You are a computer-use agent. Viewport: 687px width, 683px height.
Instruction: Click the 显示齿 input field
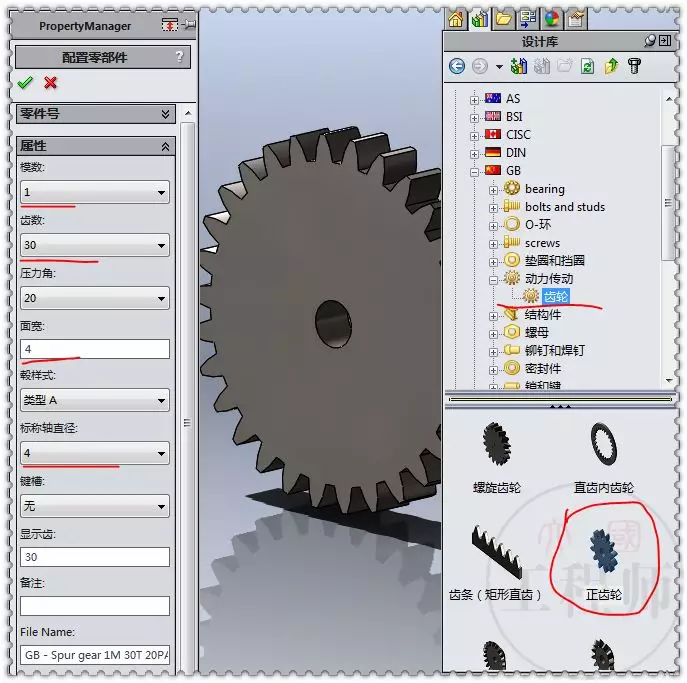point(95,557)
